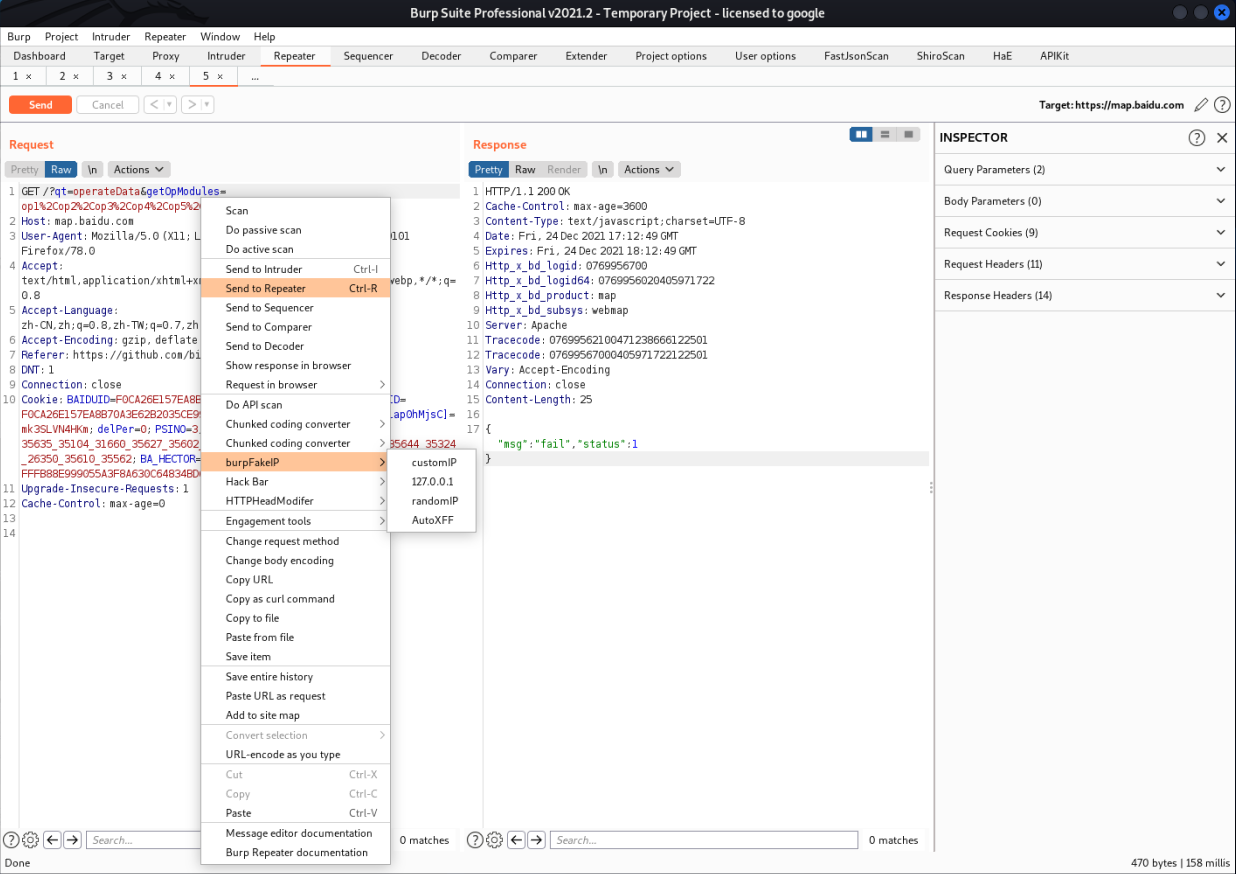Choose Copy as curl command

295,599
